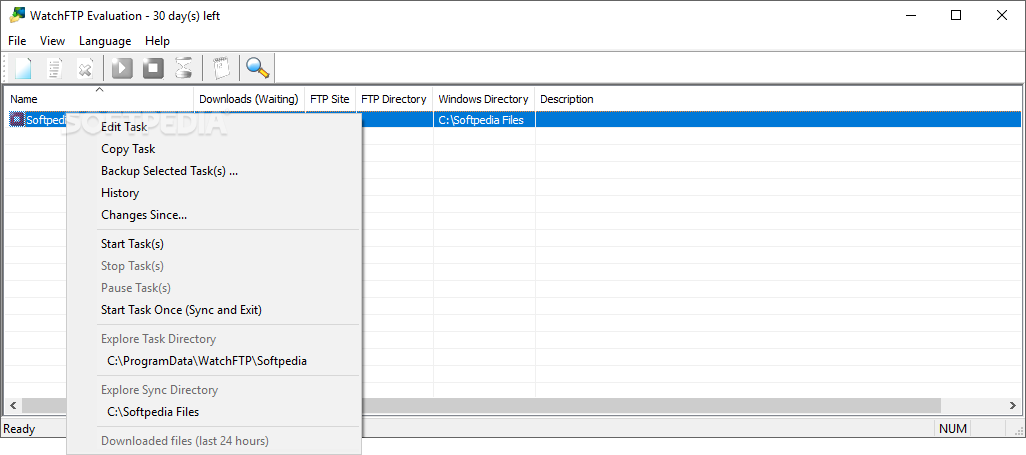Click the Windows Directory column header

pyautogui.click(x=484, y=99)
